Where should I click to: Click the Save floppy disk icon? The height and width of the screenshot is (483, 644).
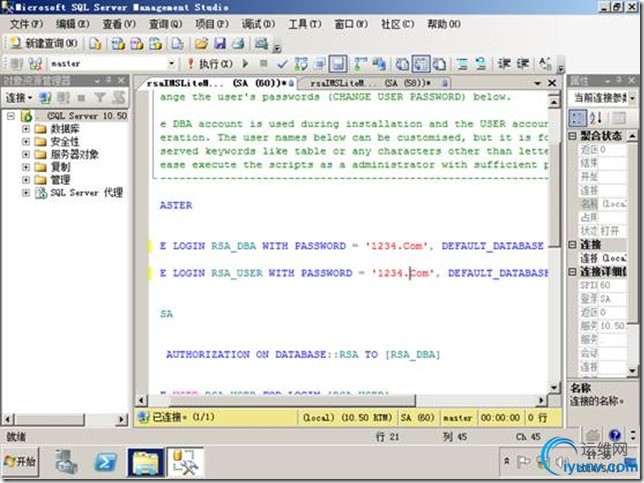[220, 43]
